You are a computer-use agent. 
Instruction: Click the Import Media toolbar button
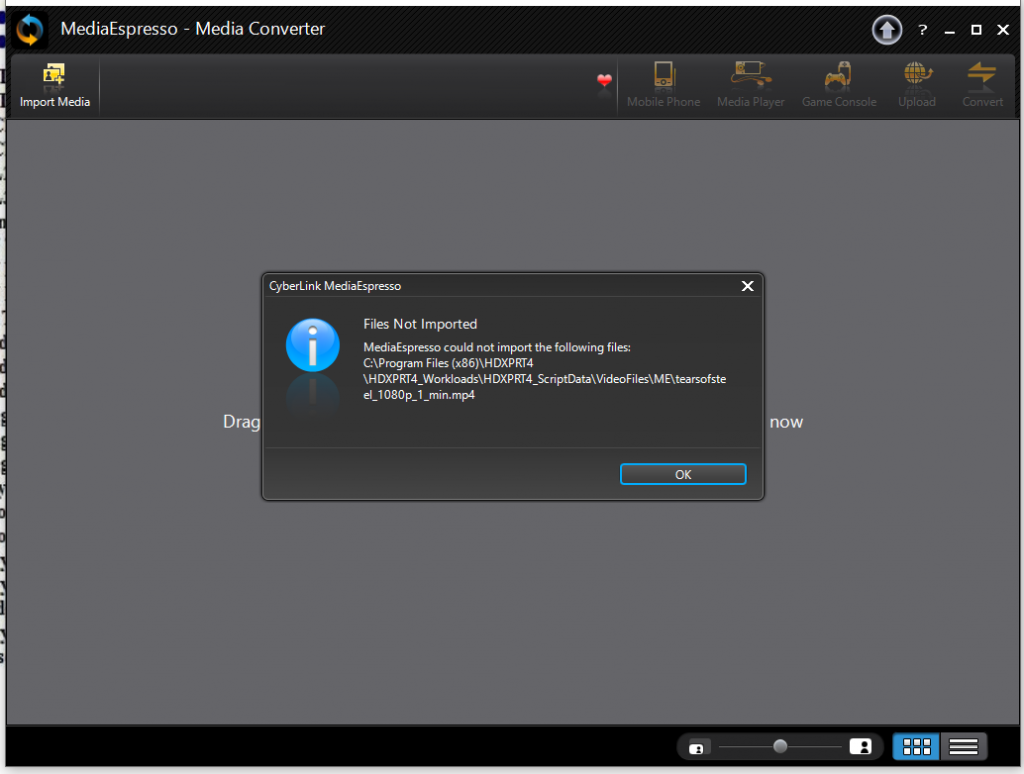tap(55, 86)
